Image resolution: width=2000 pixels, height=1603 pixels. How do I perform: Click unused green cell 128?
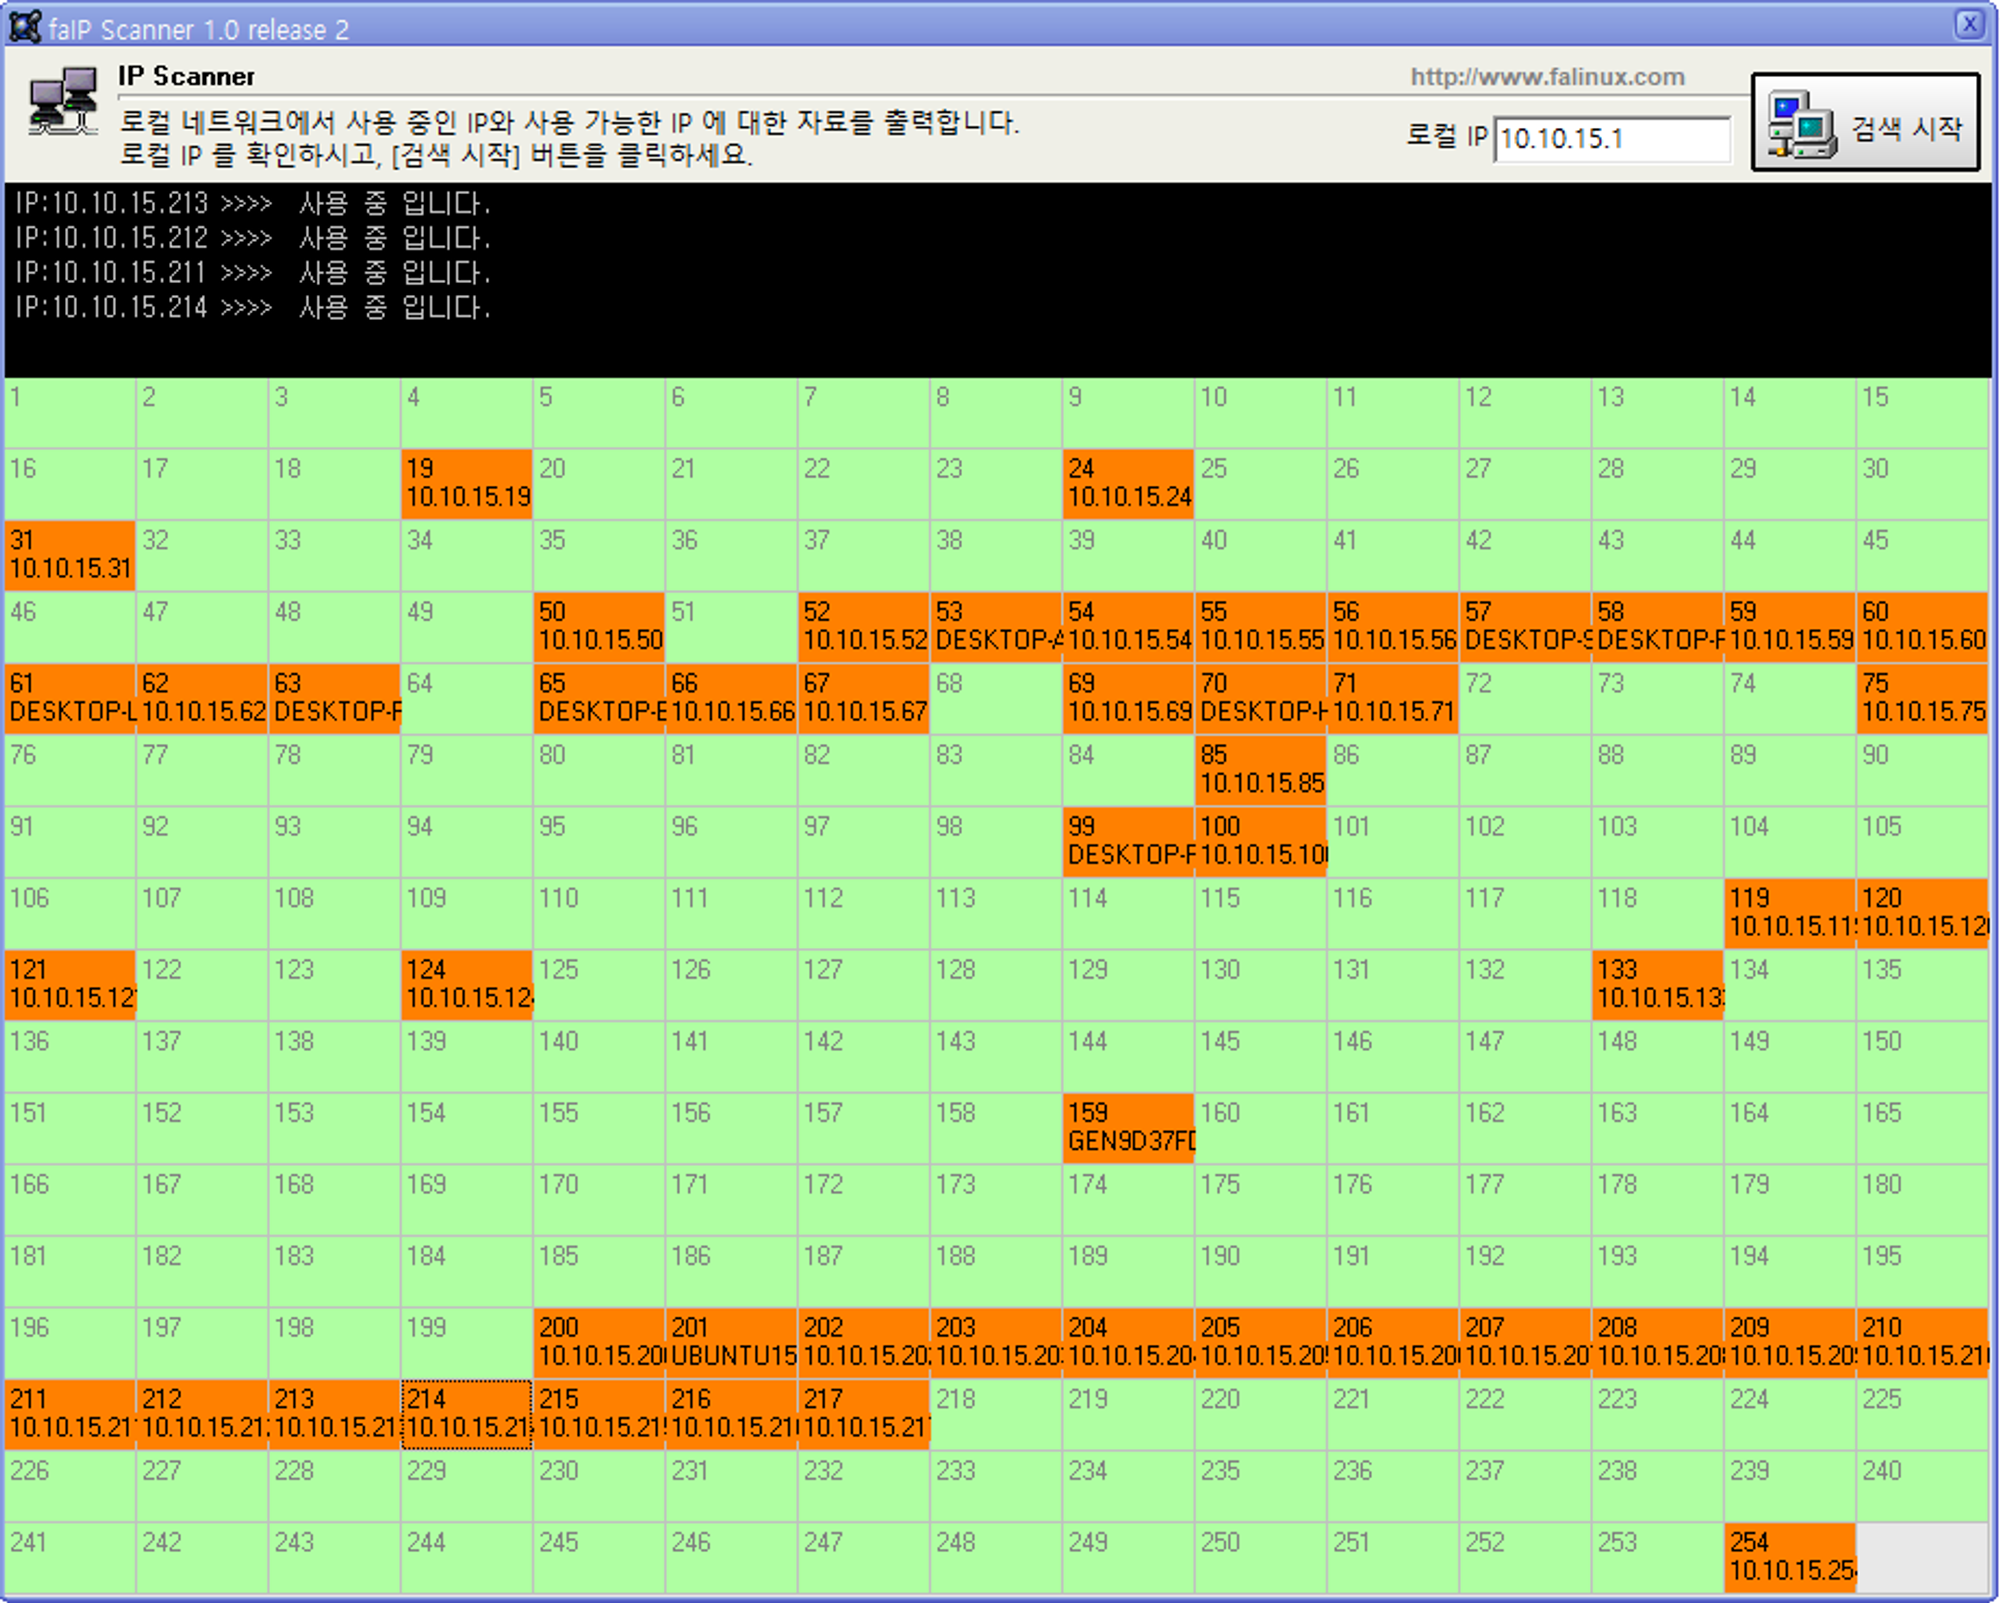996,985
